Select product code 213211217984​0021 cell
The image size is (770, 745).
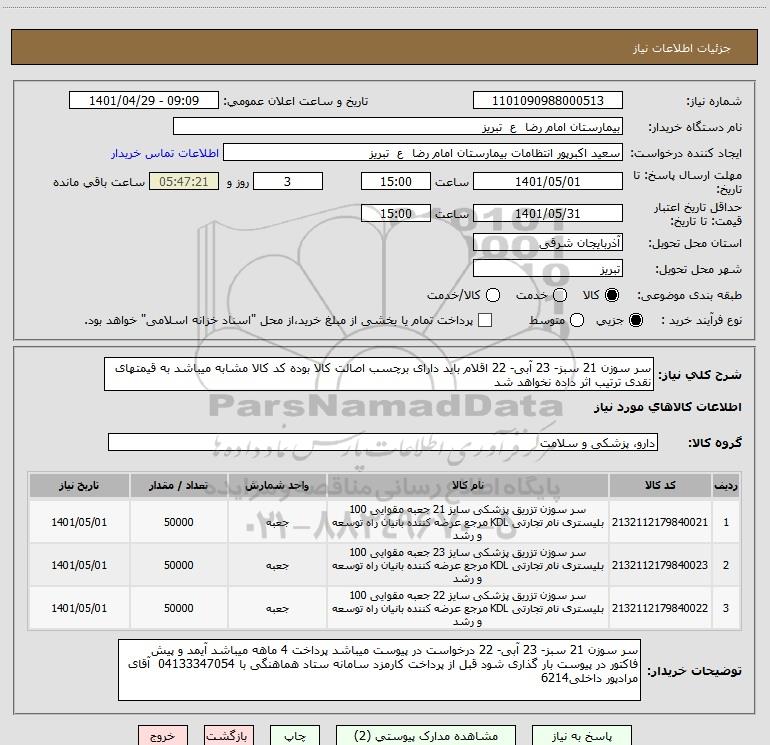pyautogui.click(x=660, y=522)
